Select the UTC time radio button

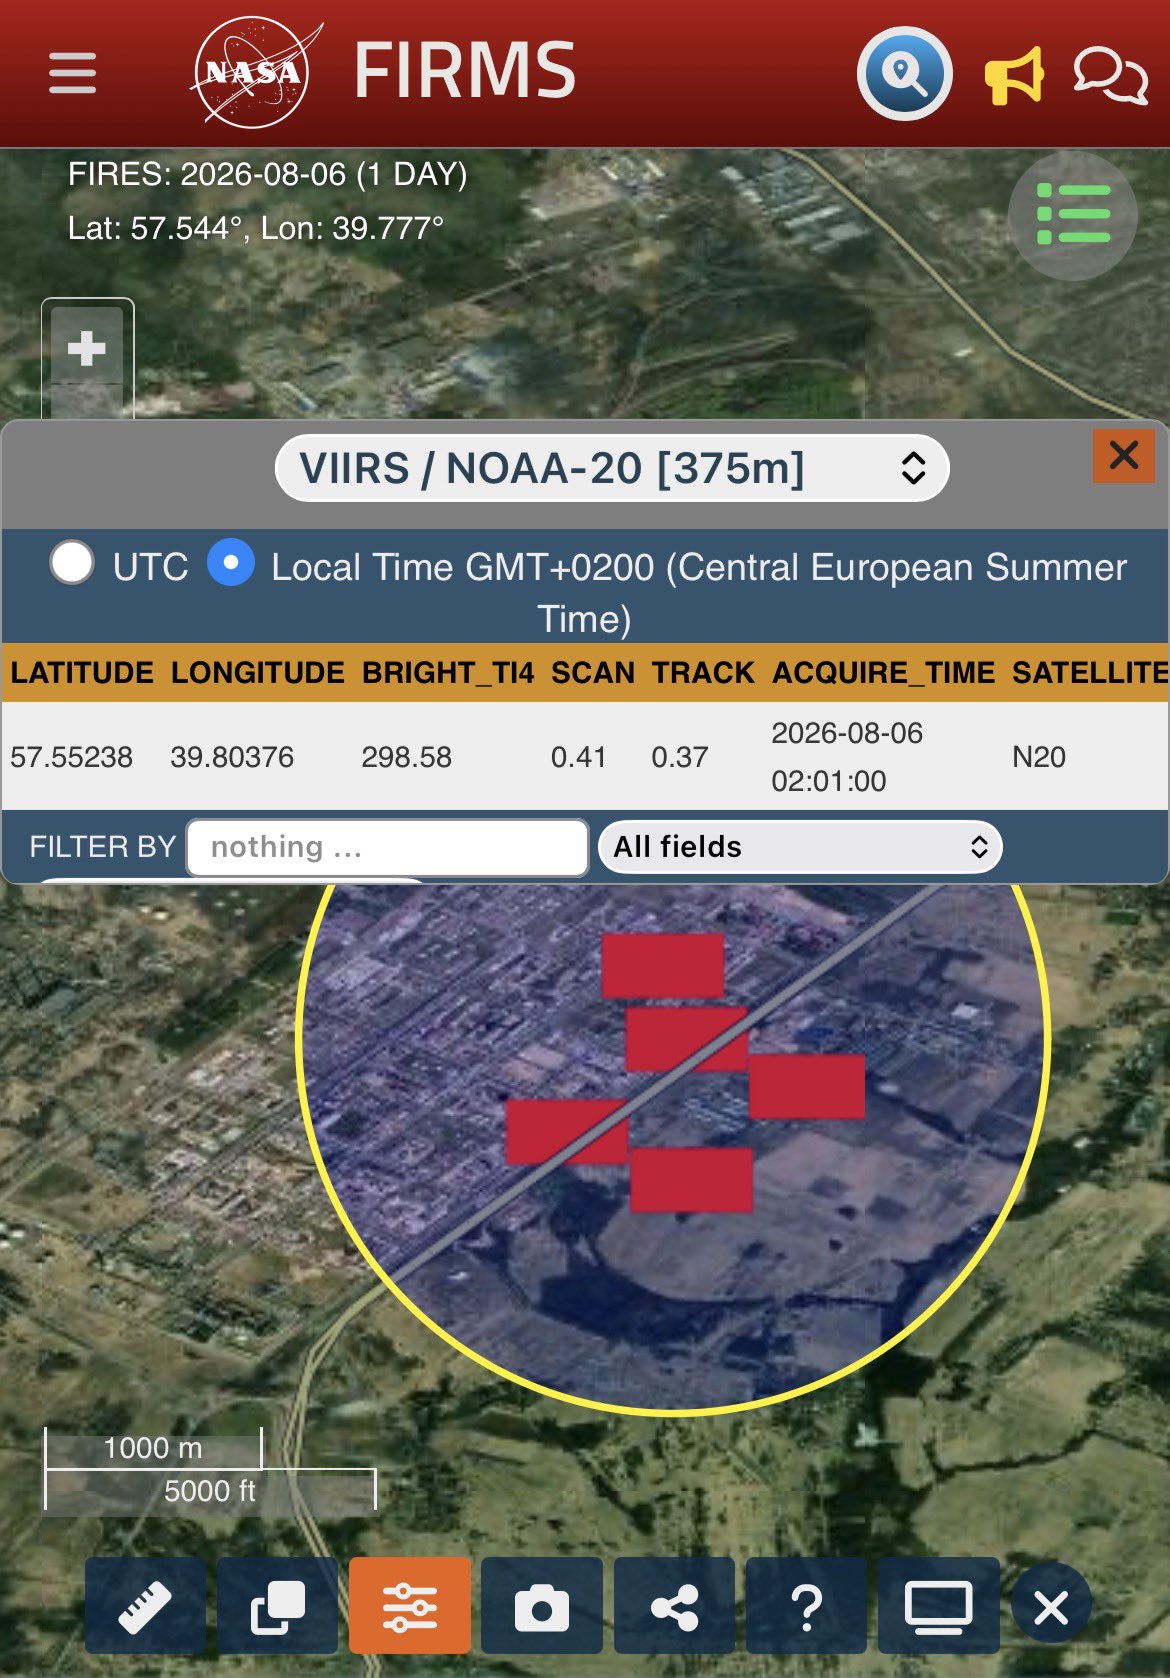tap(72, 562)
